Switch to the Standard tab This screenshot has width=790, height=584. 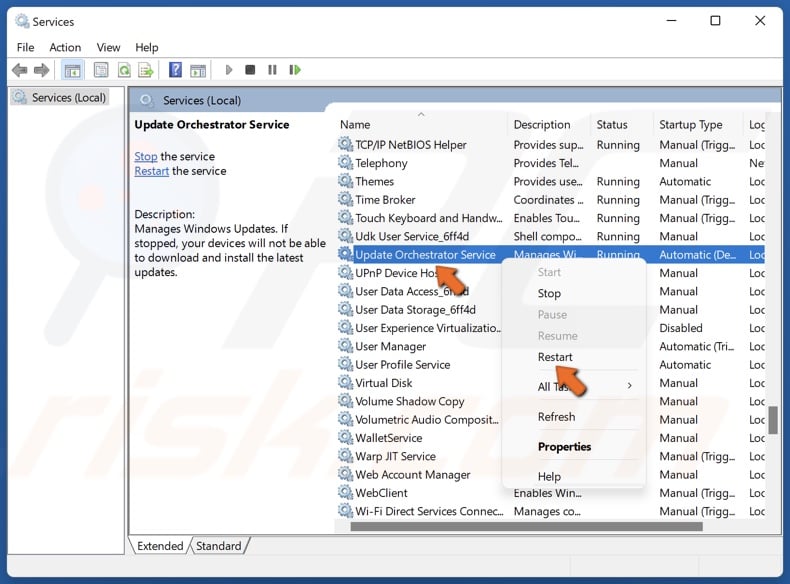coord(219,546)
